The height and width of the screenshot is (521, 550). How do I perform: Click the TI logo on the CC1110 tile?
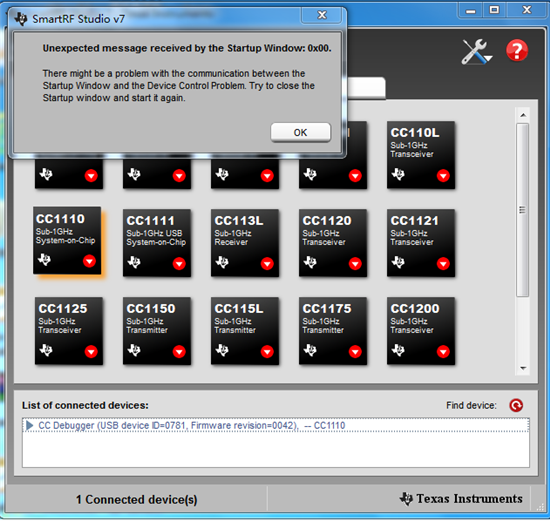[x=45, y=260]
